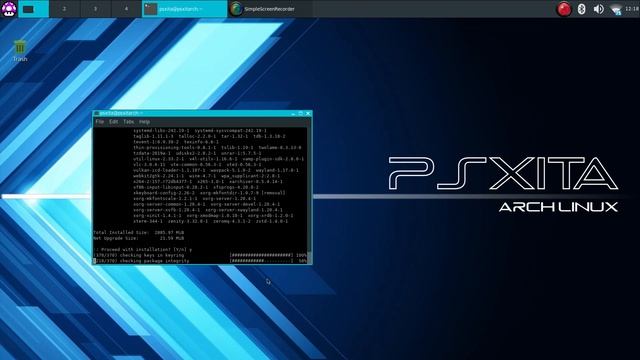The height and width of the screenshot is (360, 640).
Task: Click the panel clock
Action: [632, 9]
